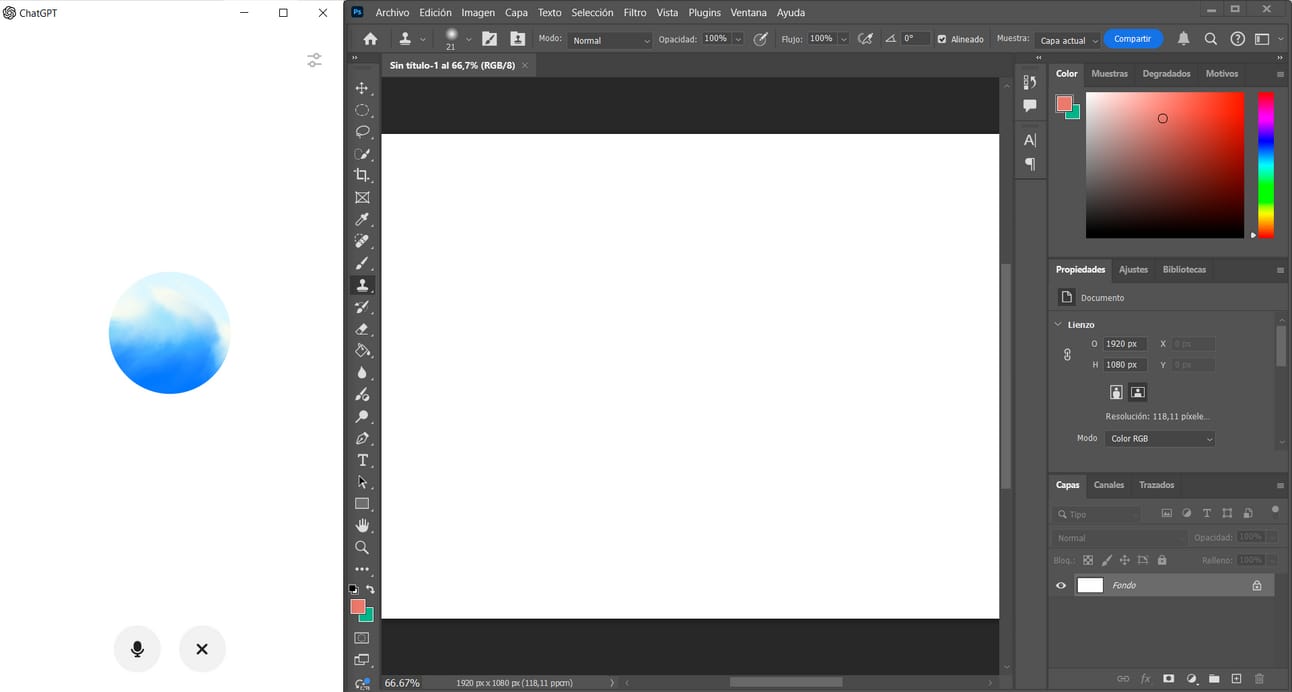Add a layer mask icon
The height and width of the screenshot is (692, 1292).
point(1168,679)
